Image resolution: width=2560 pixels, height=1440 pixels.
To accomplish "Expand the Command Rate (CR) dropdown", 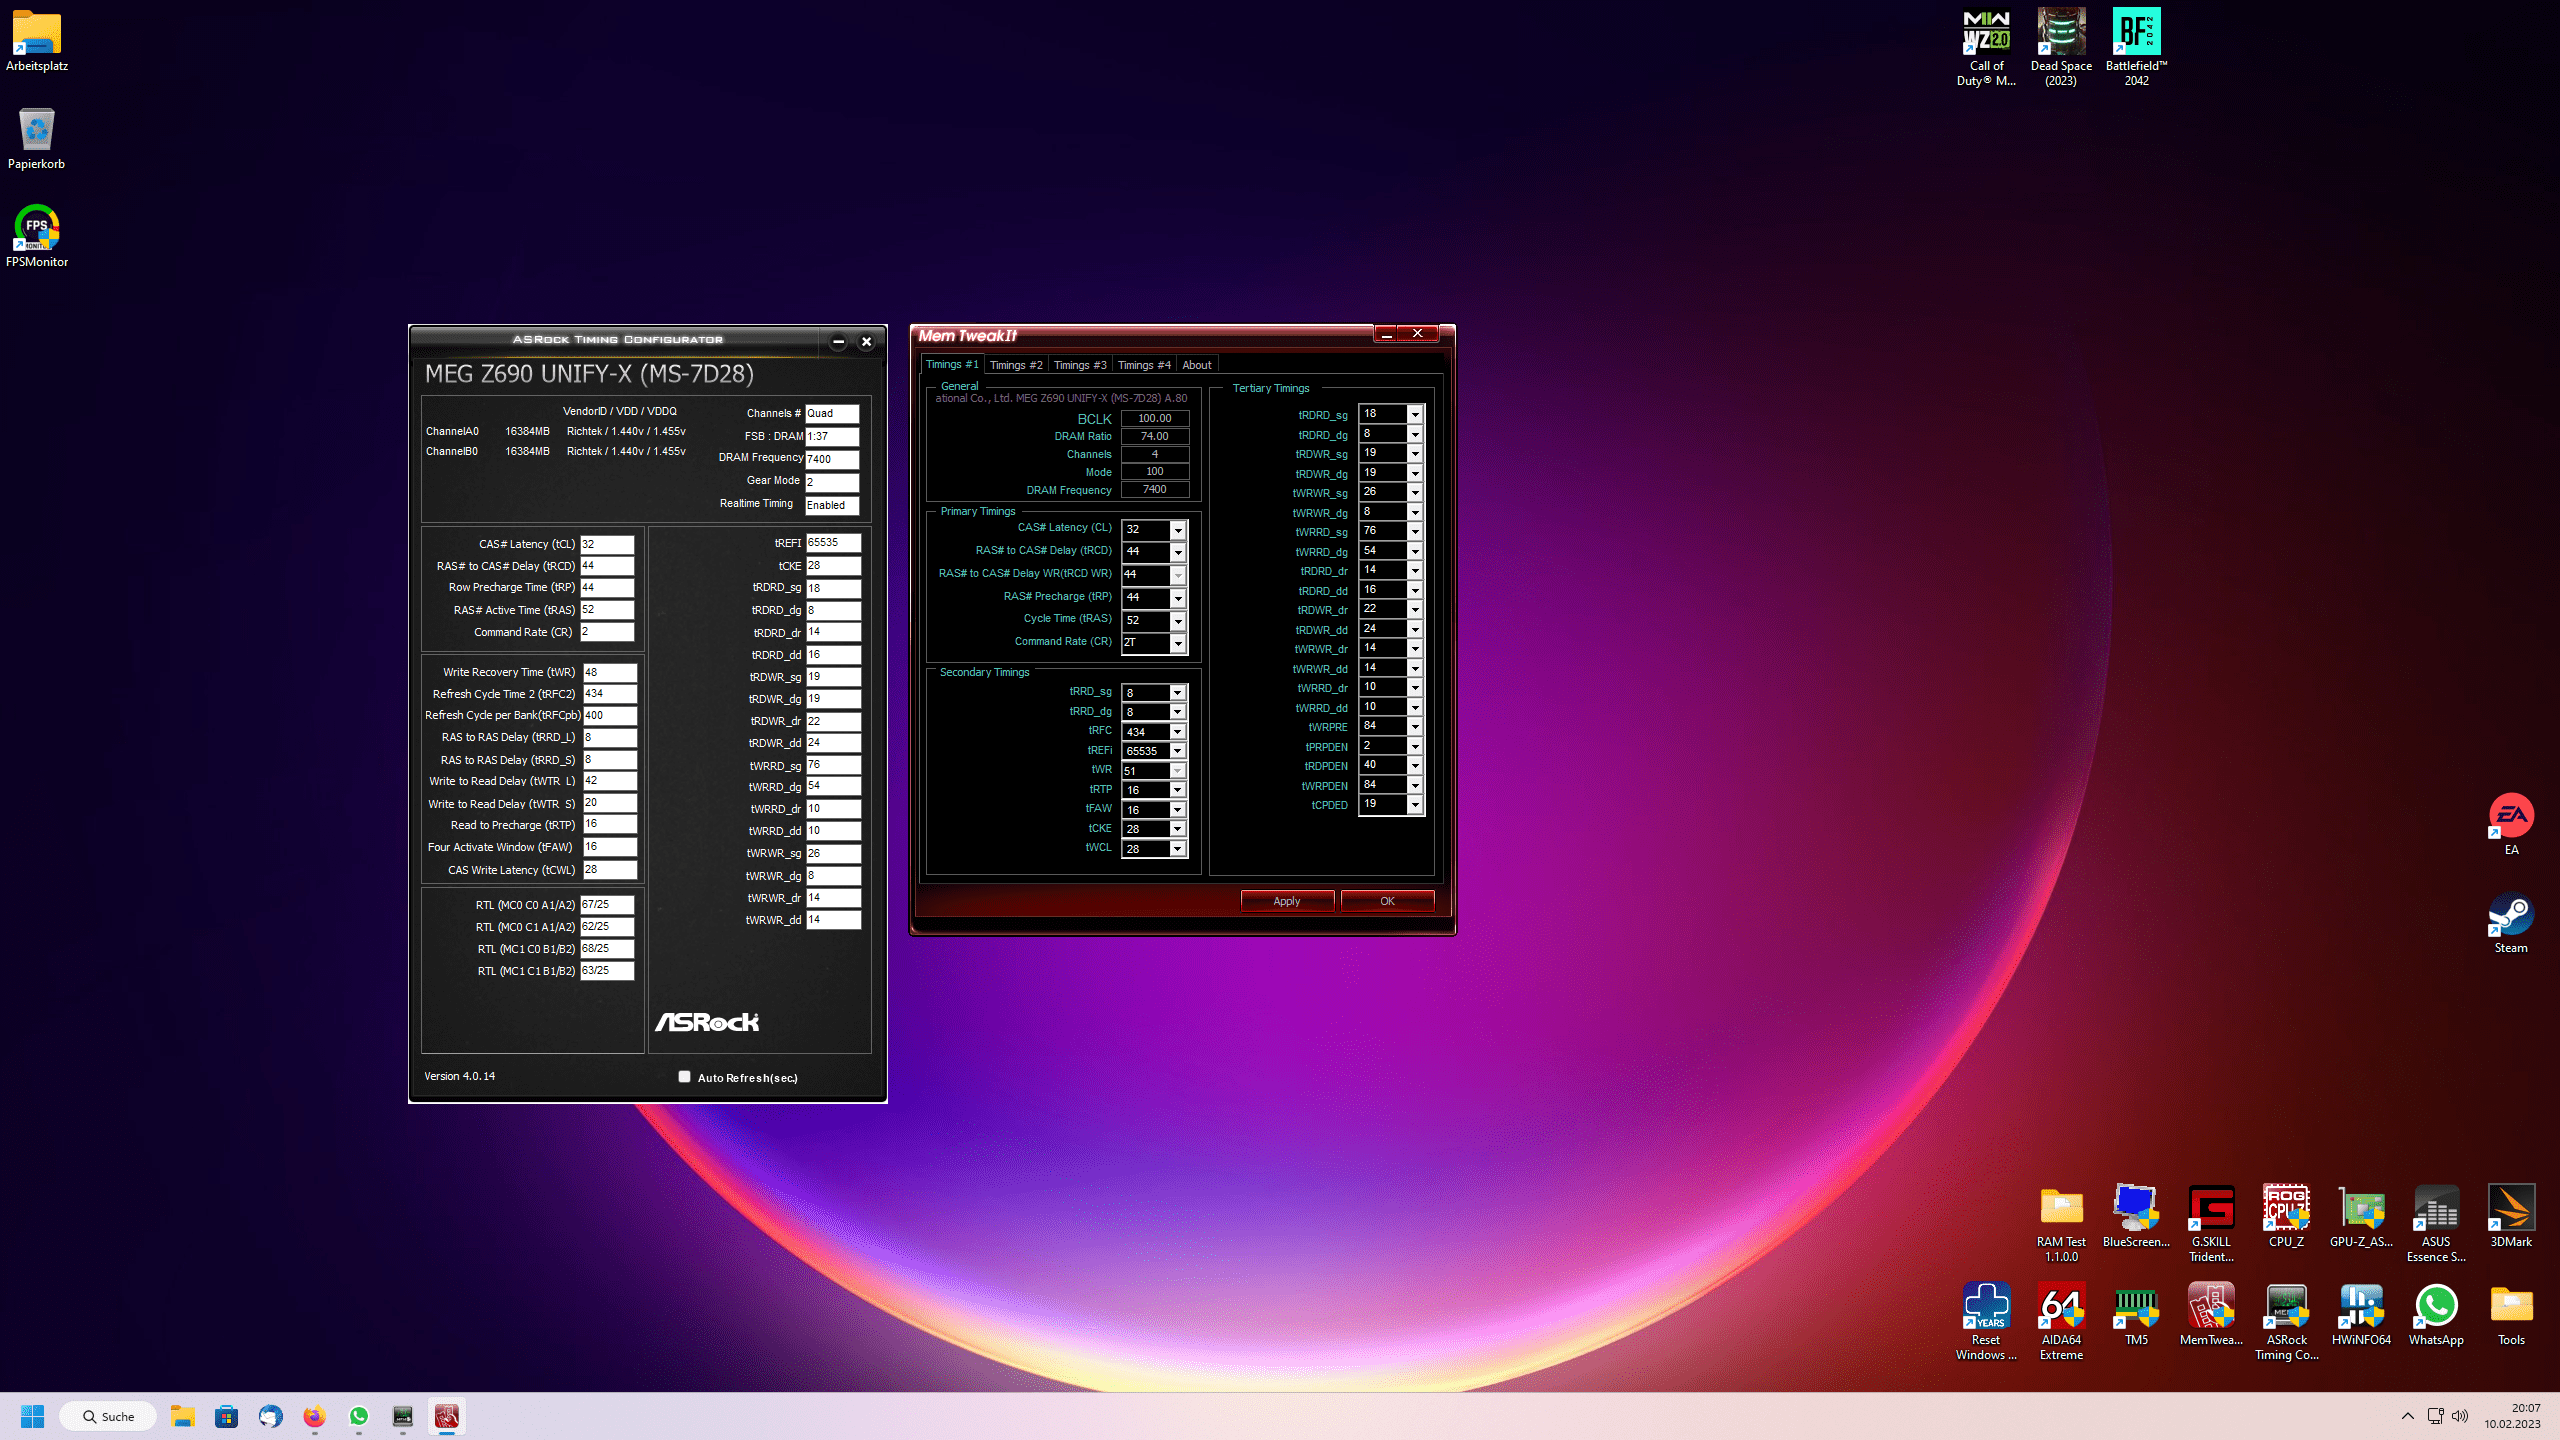I will [x=1178, y=643].
